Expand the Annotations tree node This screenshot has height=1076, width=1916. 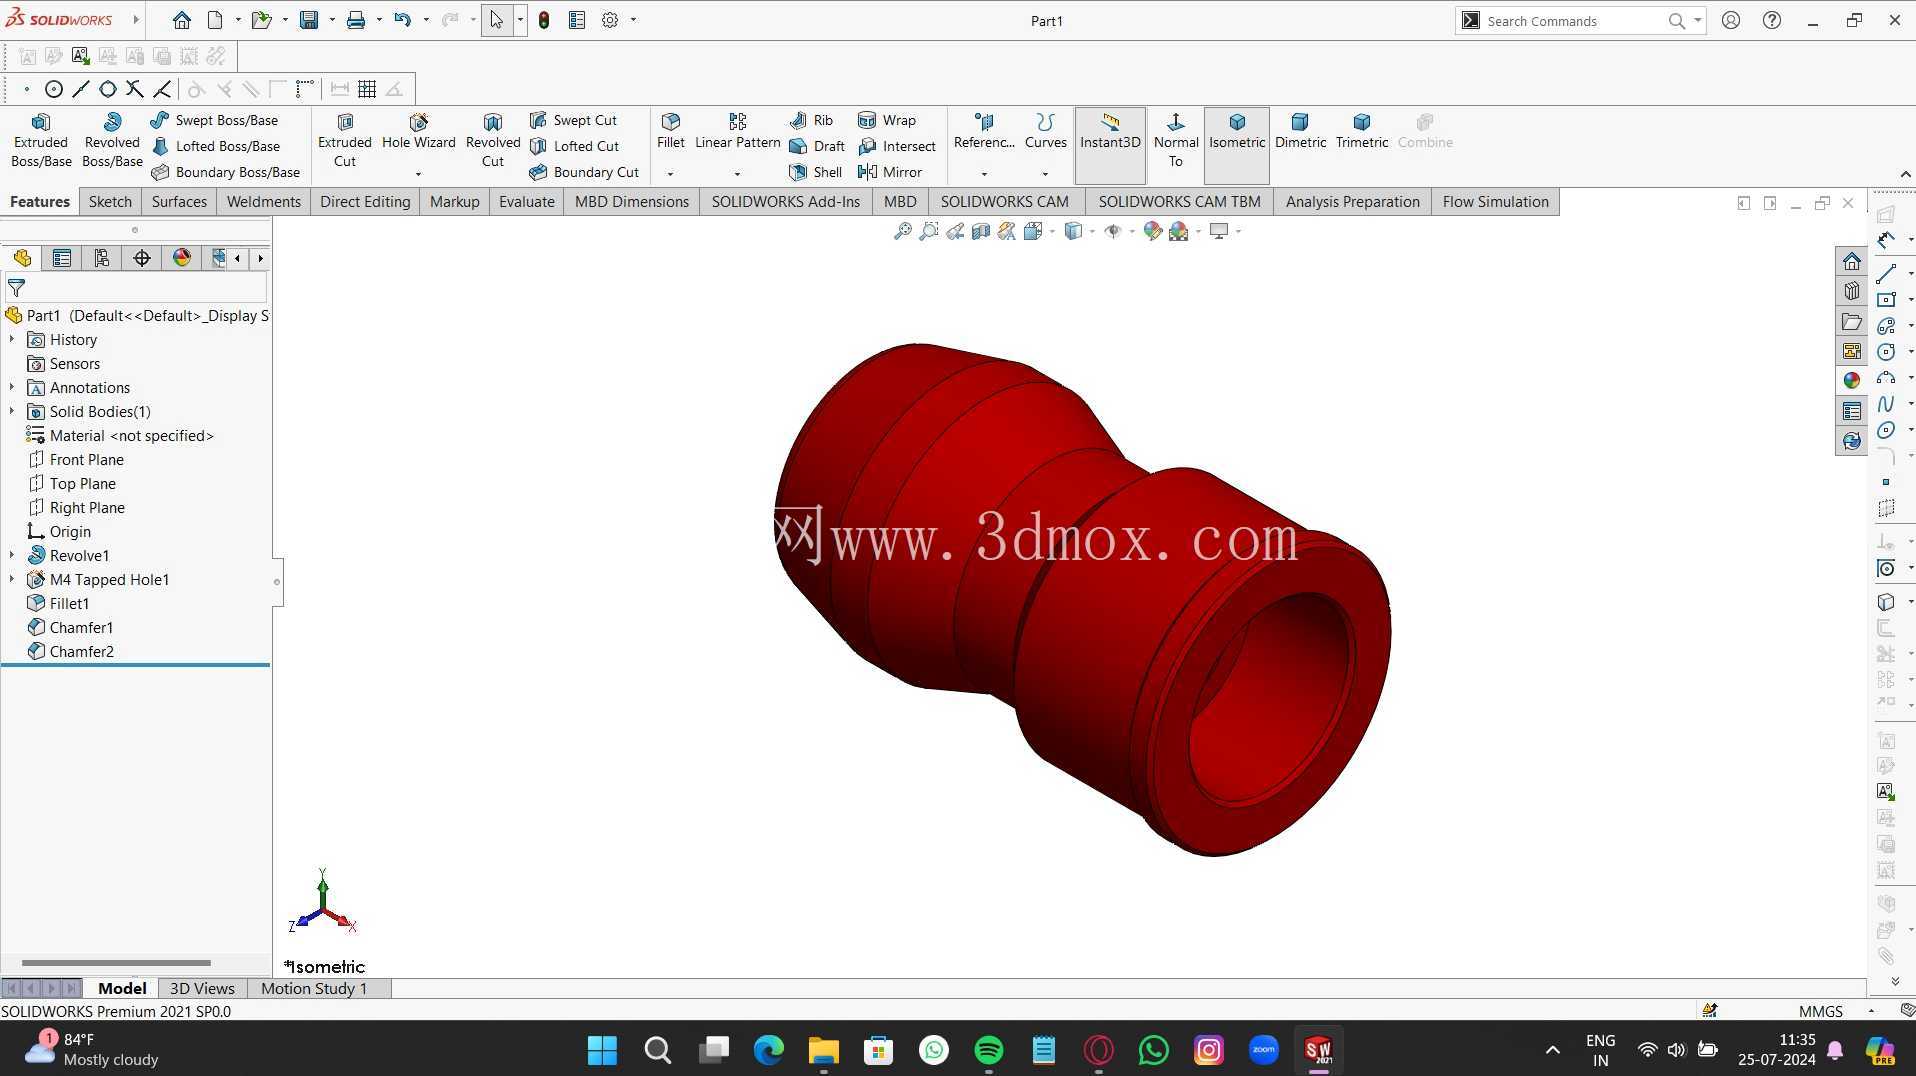pyautogui.click(x=12, y=388)
